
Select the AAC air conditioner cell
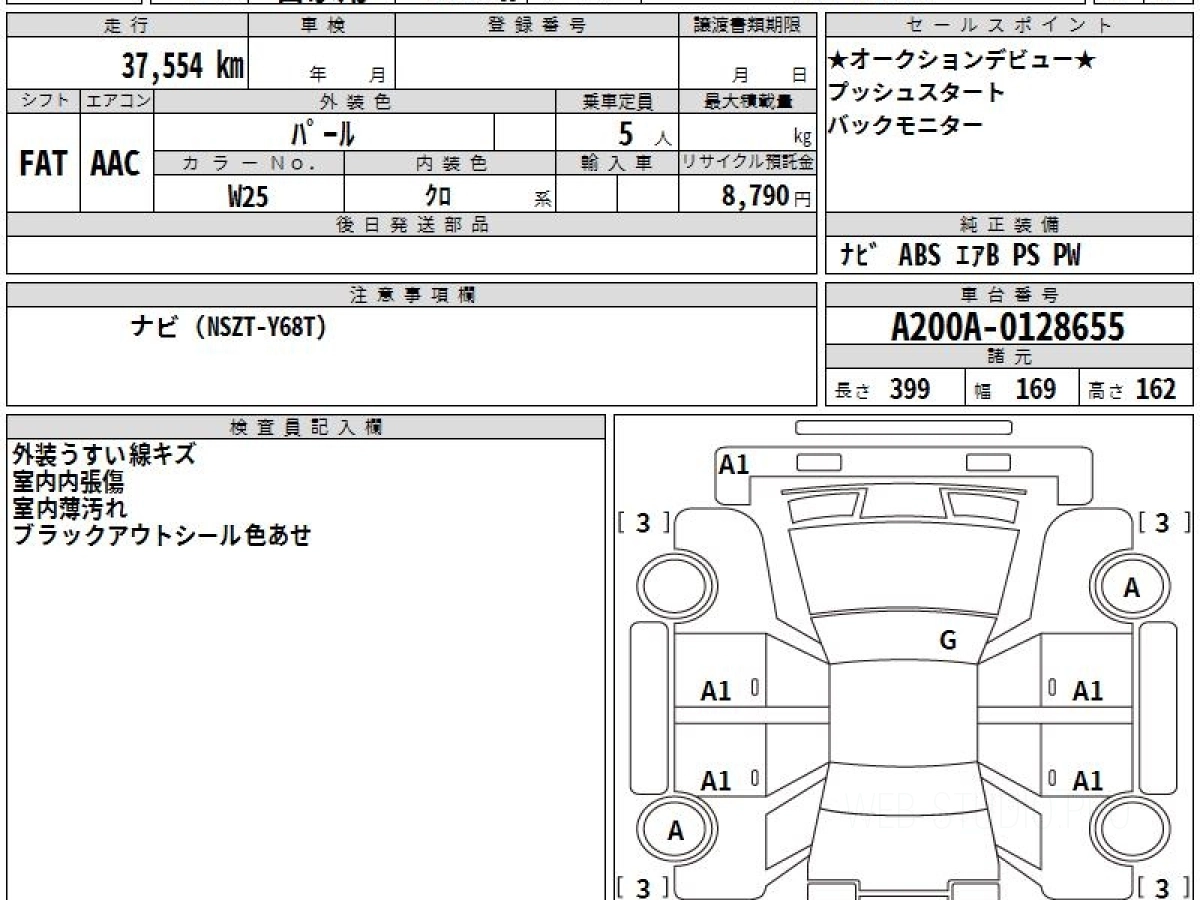pyautogui.click(x=116, y=164)
